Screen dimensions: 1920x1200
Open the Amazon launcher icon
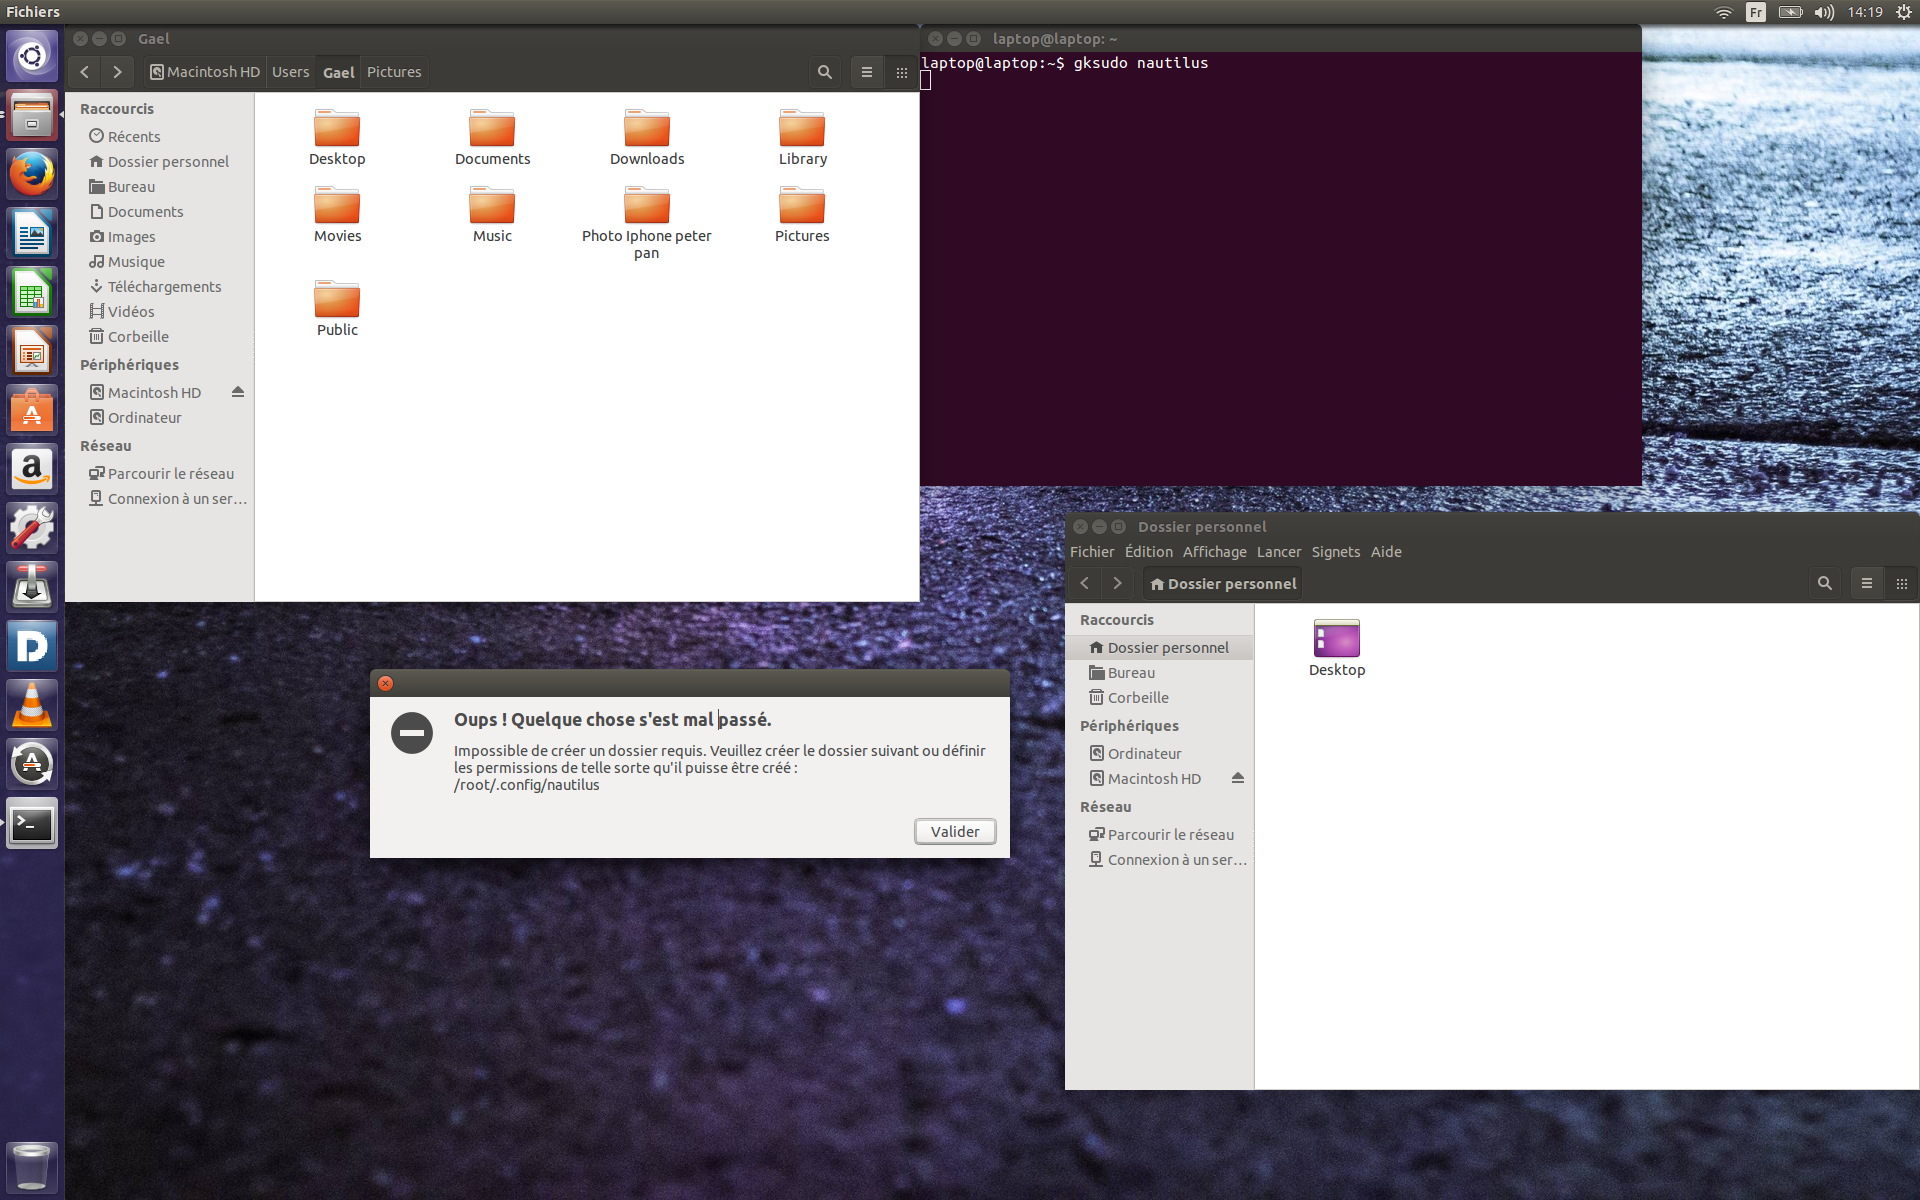32,469
